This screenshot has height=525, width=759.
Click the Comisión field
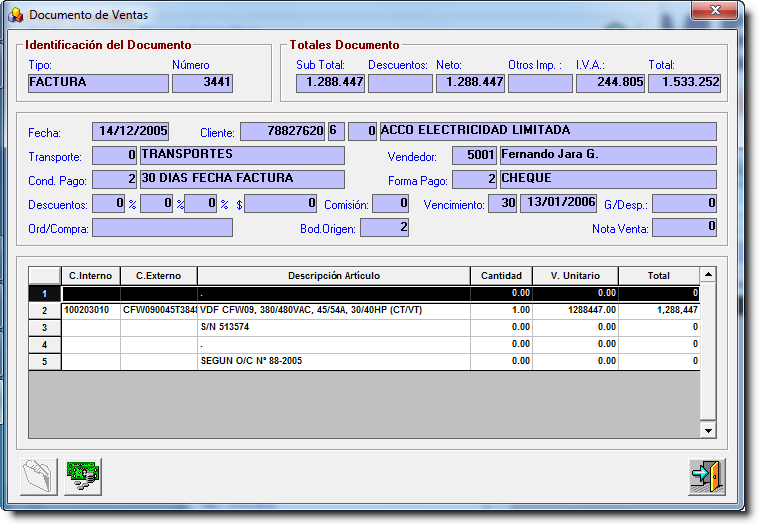click(390, 203)
